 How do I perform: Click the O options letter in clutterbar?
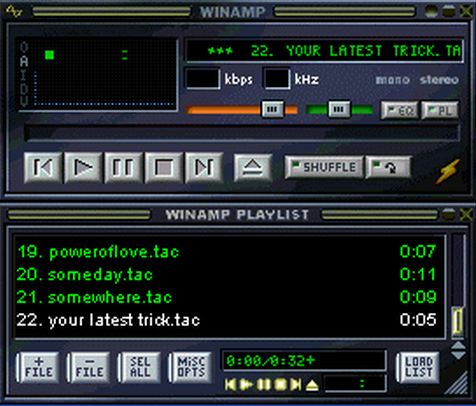(x=24, y=47)
